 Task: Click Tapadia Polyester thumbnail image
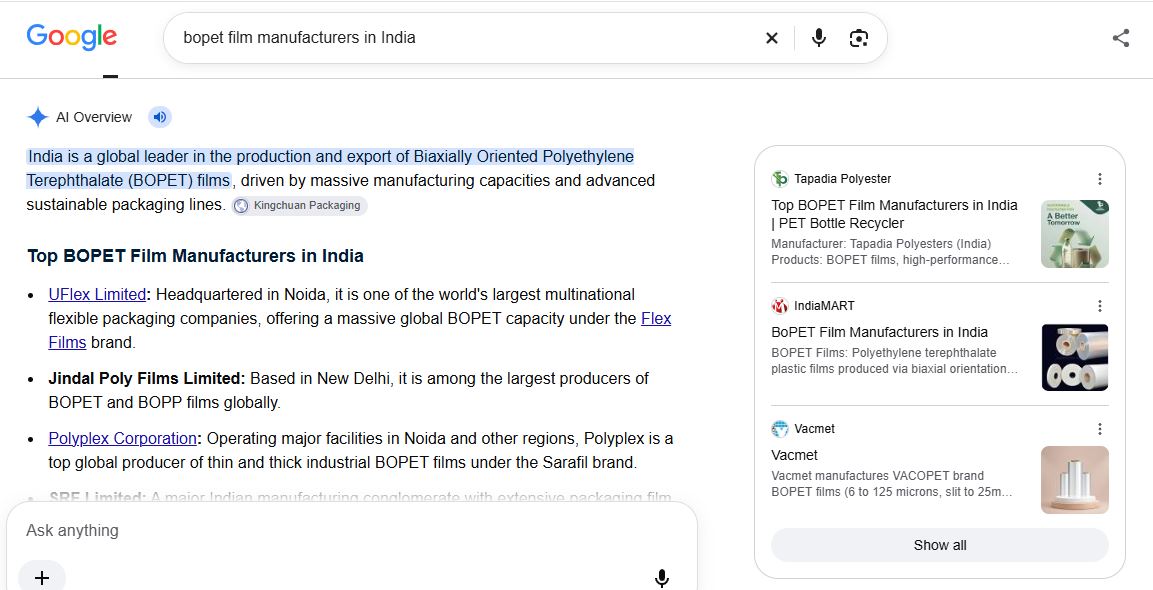1074,234
